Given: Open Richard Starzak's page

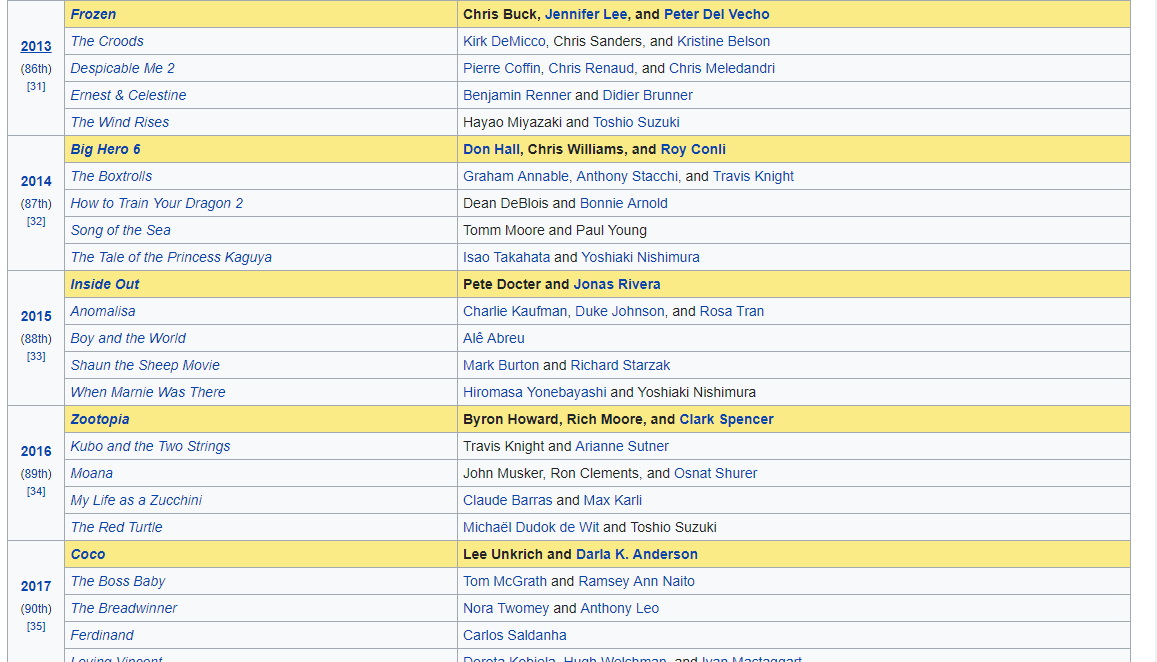Looking at the screenshot, I should pos(620,365).
